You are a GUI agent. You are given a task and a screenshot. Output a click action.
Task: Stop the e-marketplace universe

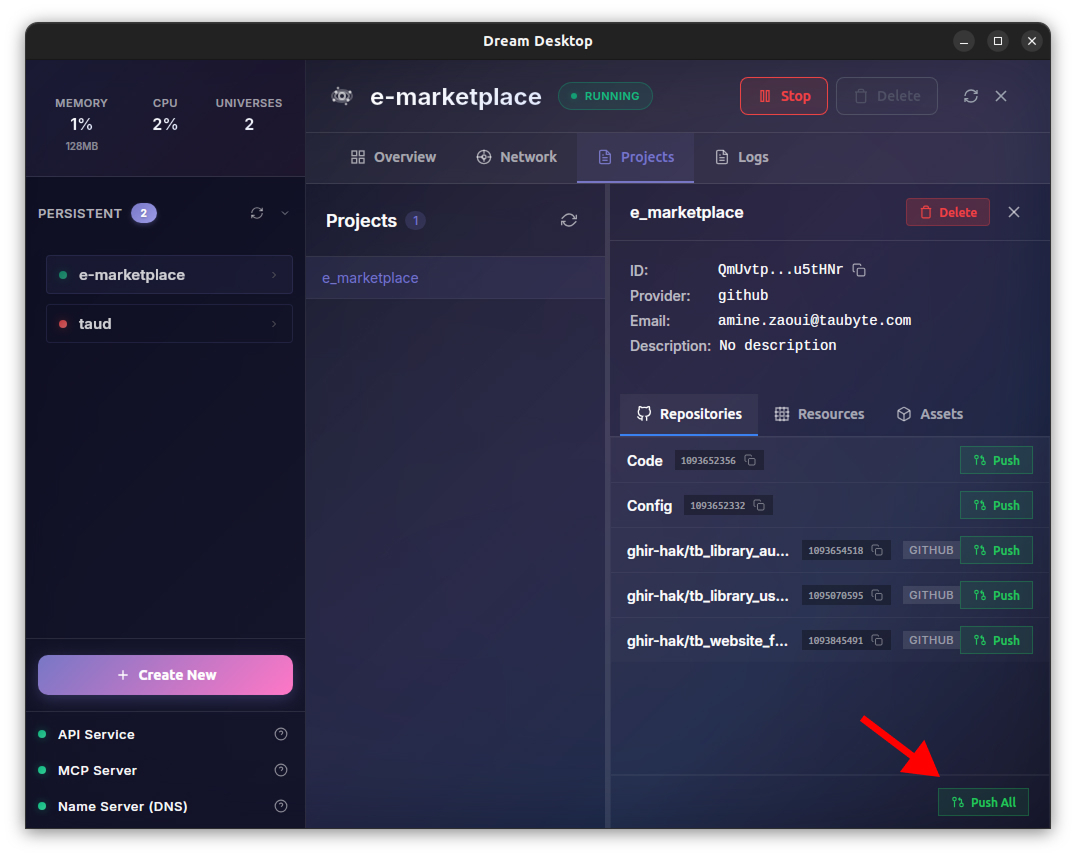click(783, 96)
